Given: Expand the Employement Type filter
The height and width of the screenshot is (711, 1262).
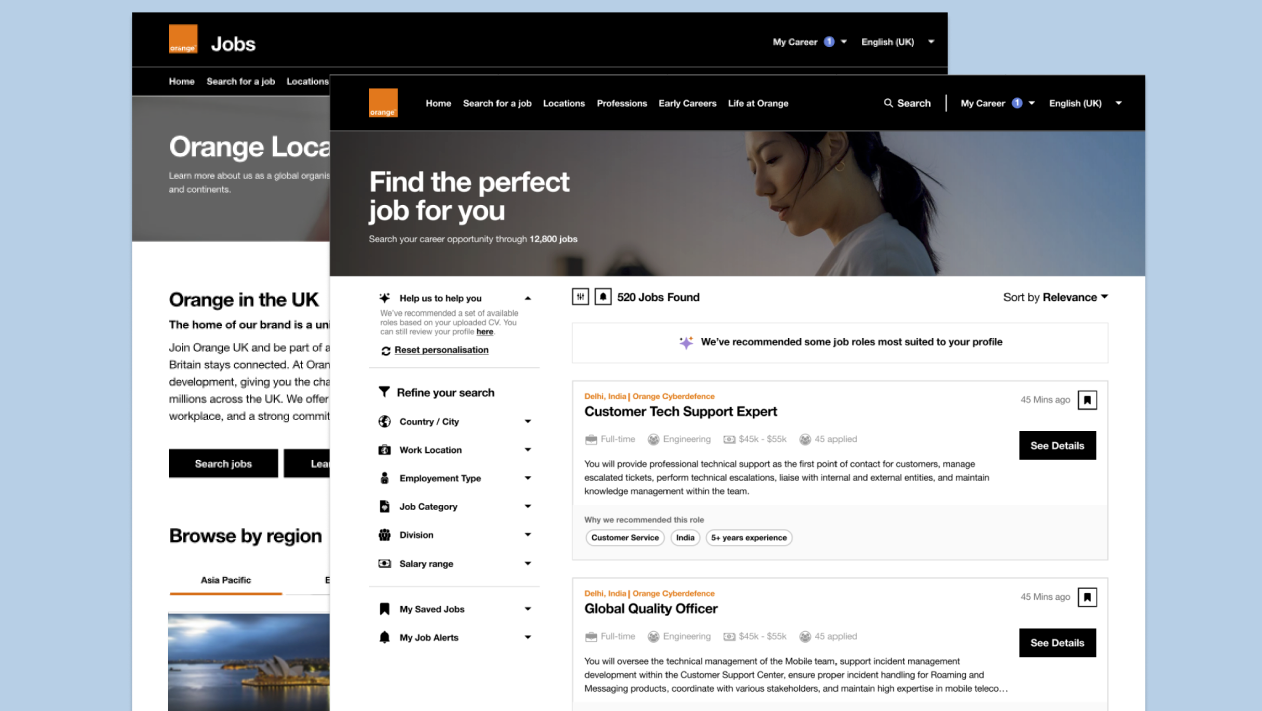Looking at the screenshot, I should tap(528, 478).
